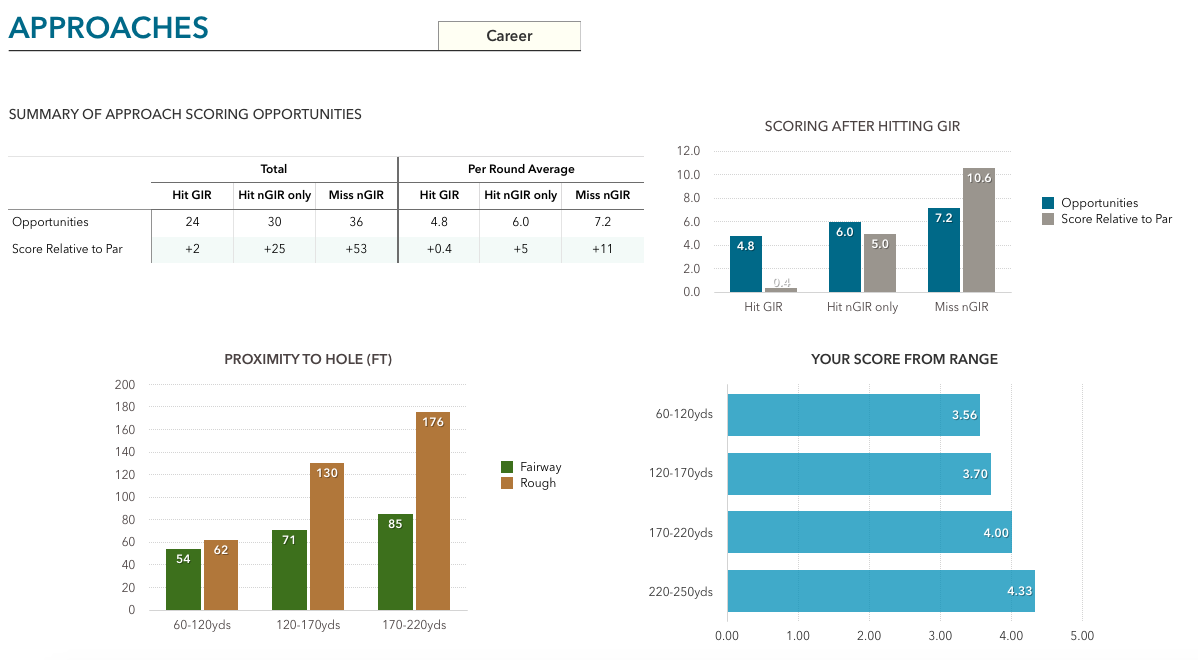Select the 220-250yds score bar
Image resolution: width=1198 pixels, height=660 pixels.
coord(880,591)
